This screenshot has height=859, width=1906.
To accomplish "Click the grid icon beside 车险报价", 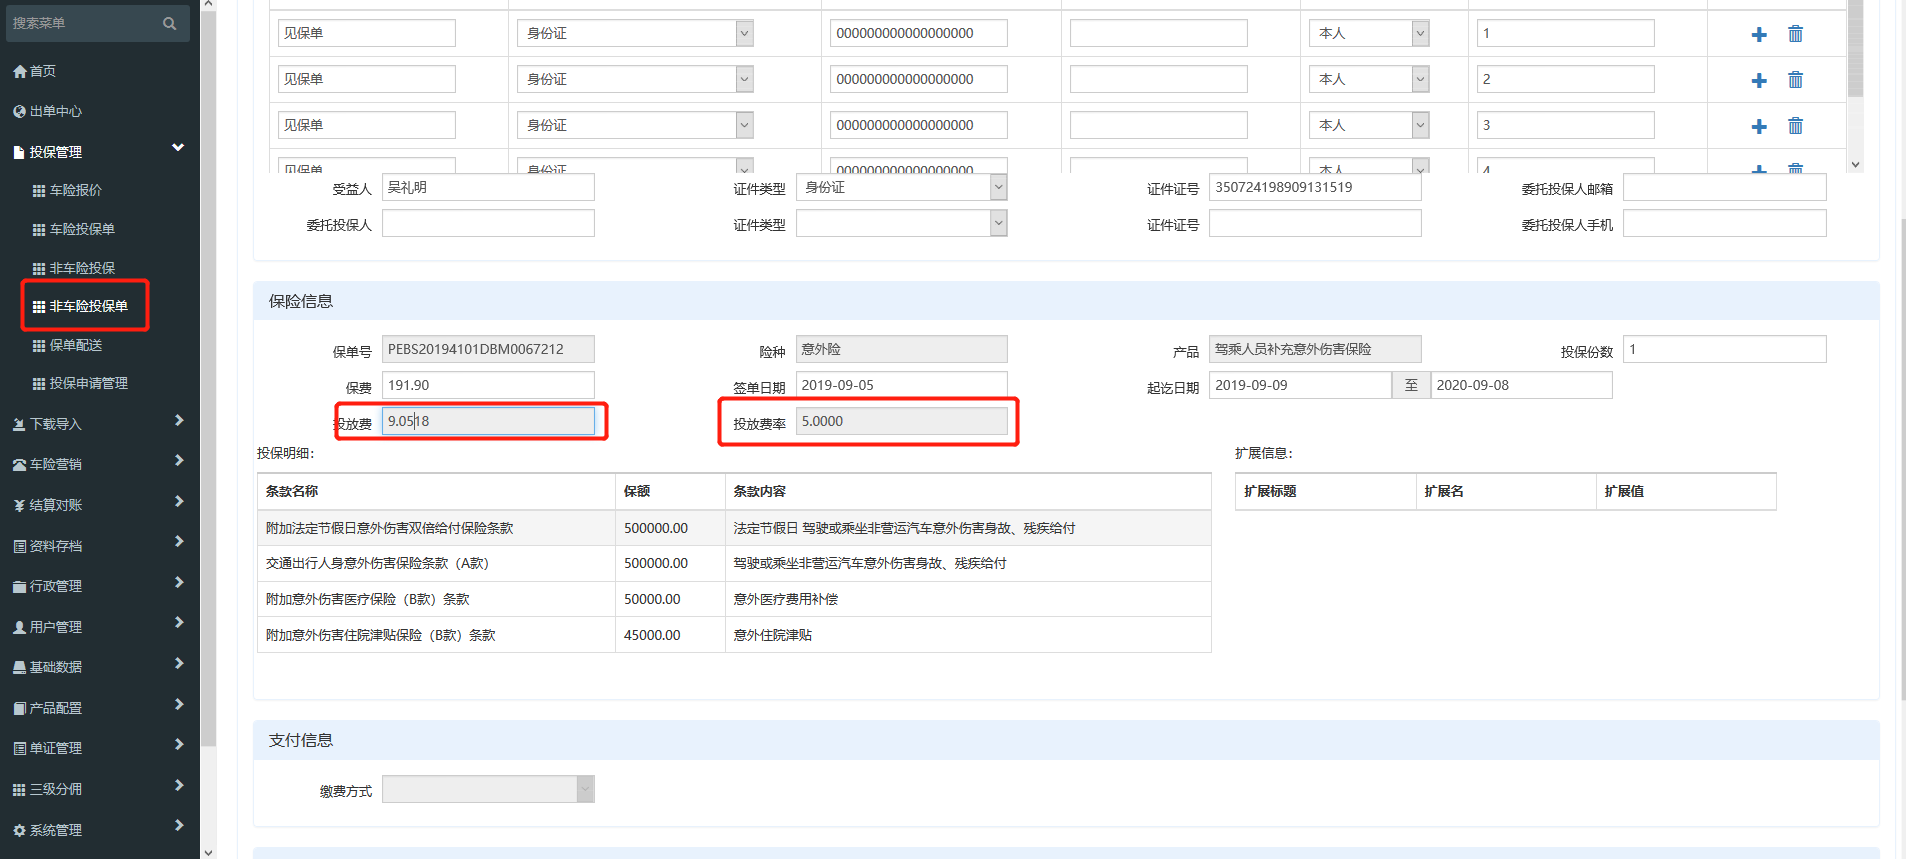I will click(39, 190).
